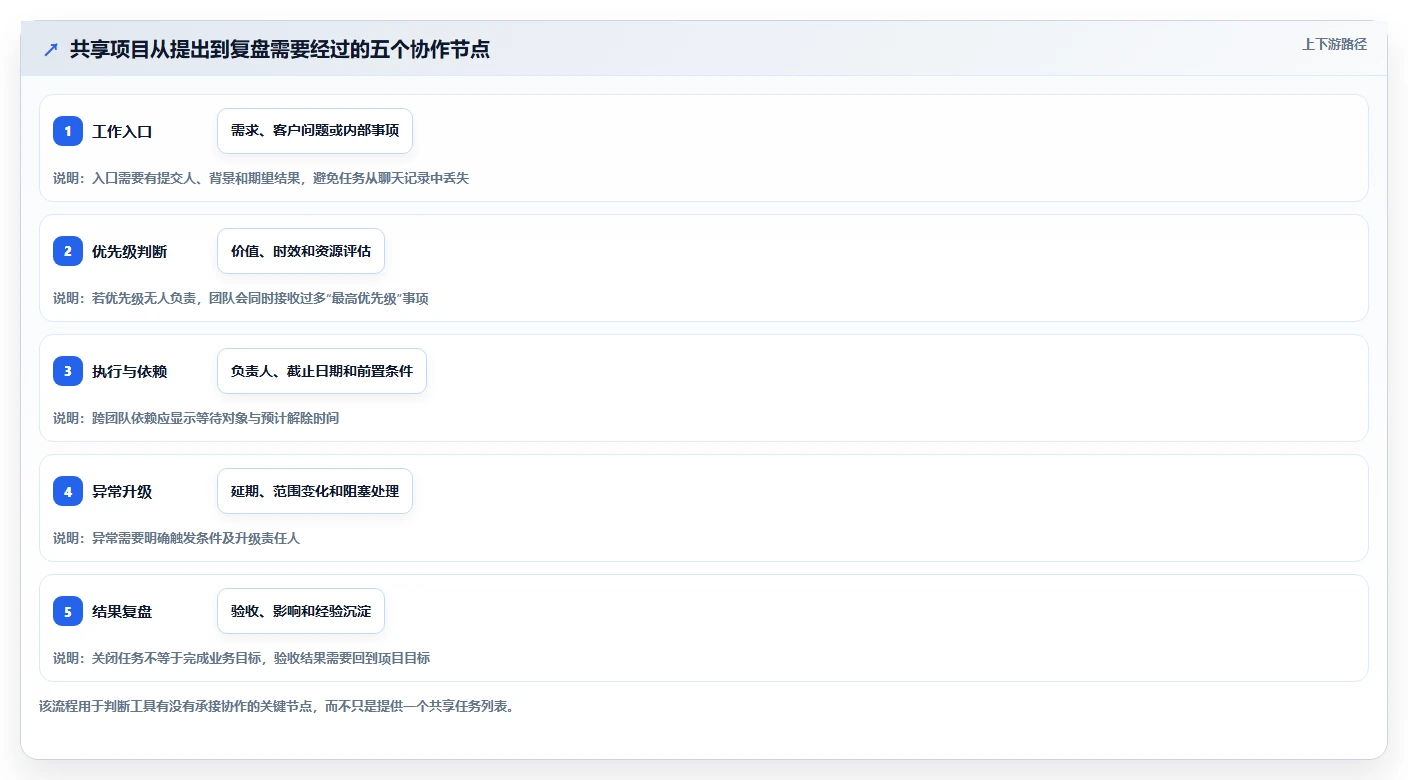Click the arrow icon beside the header title

51,49
